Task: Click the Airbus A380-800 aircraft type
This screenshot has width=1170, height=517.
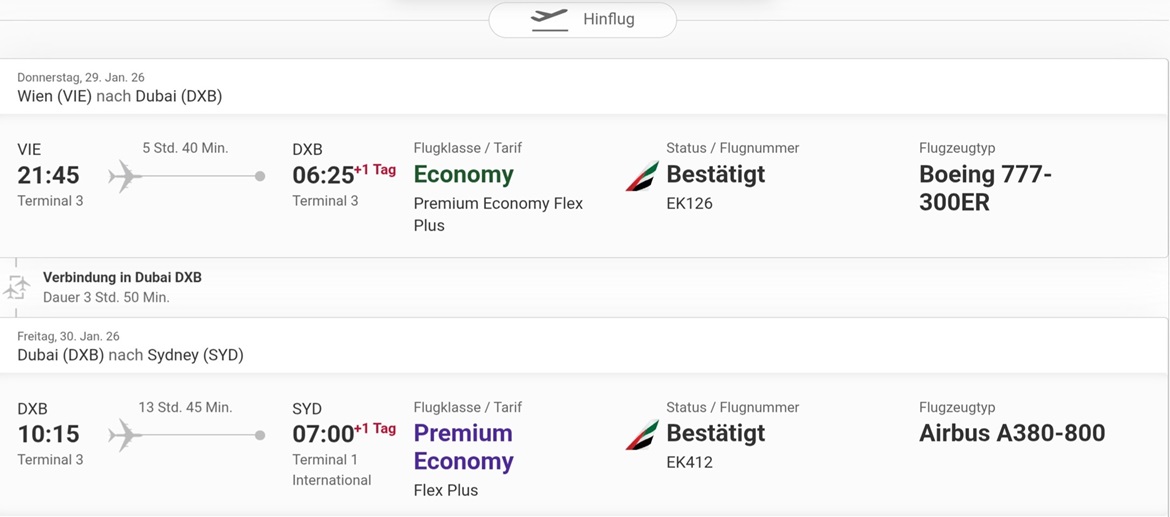Action: 1011,433
